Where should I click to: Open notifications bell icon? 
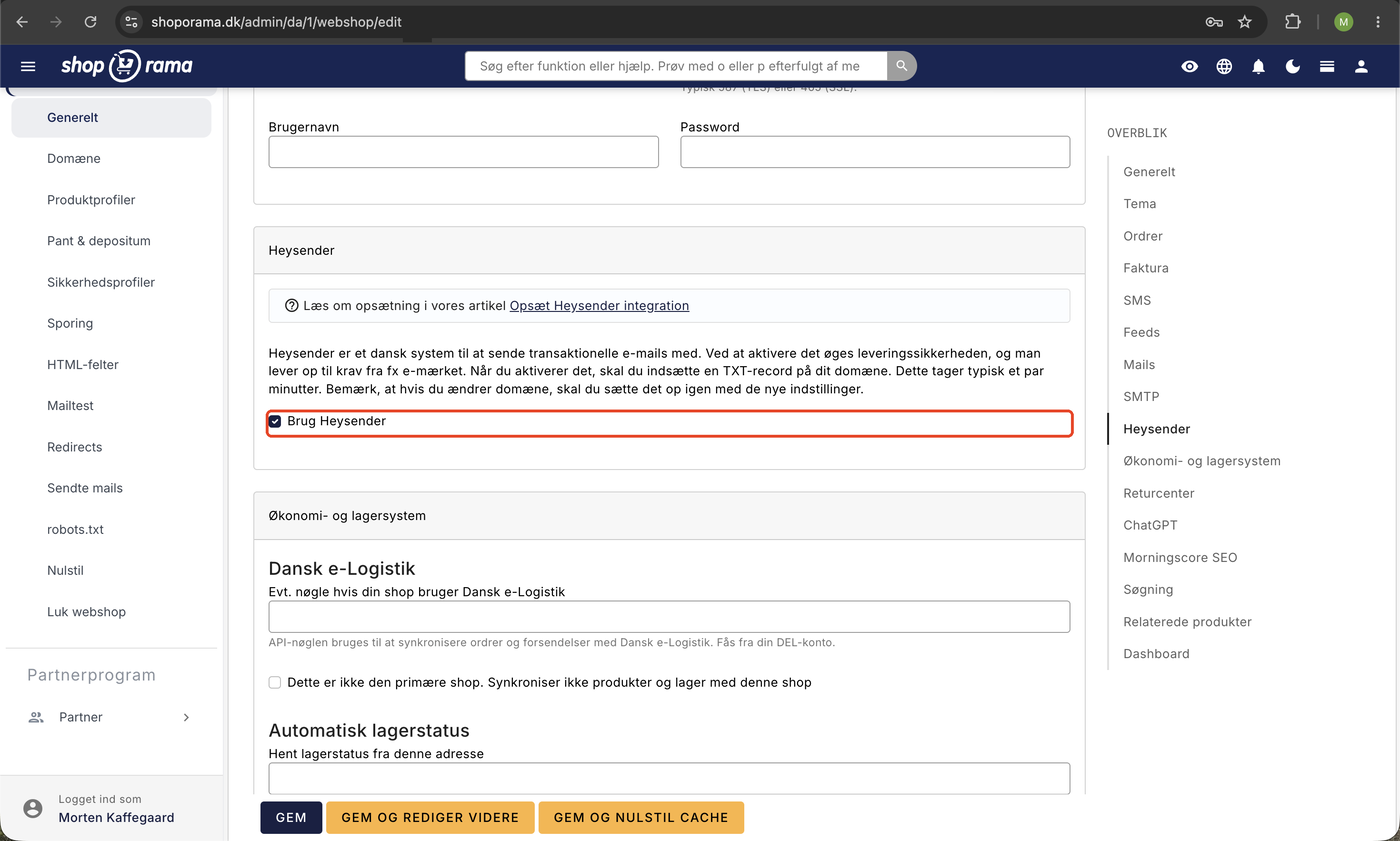point(1258,66)
